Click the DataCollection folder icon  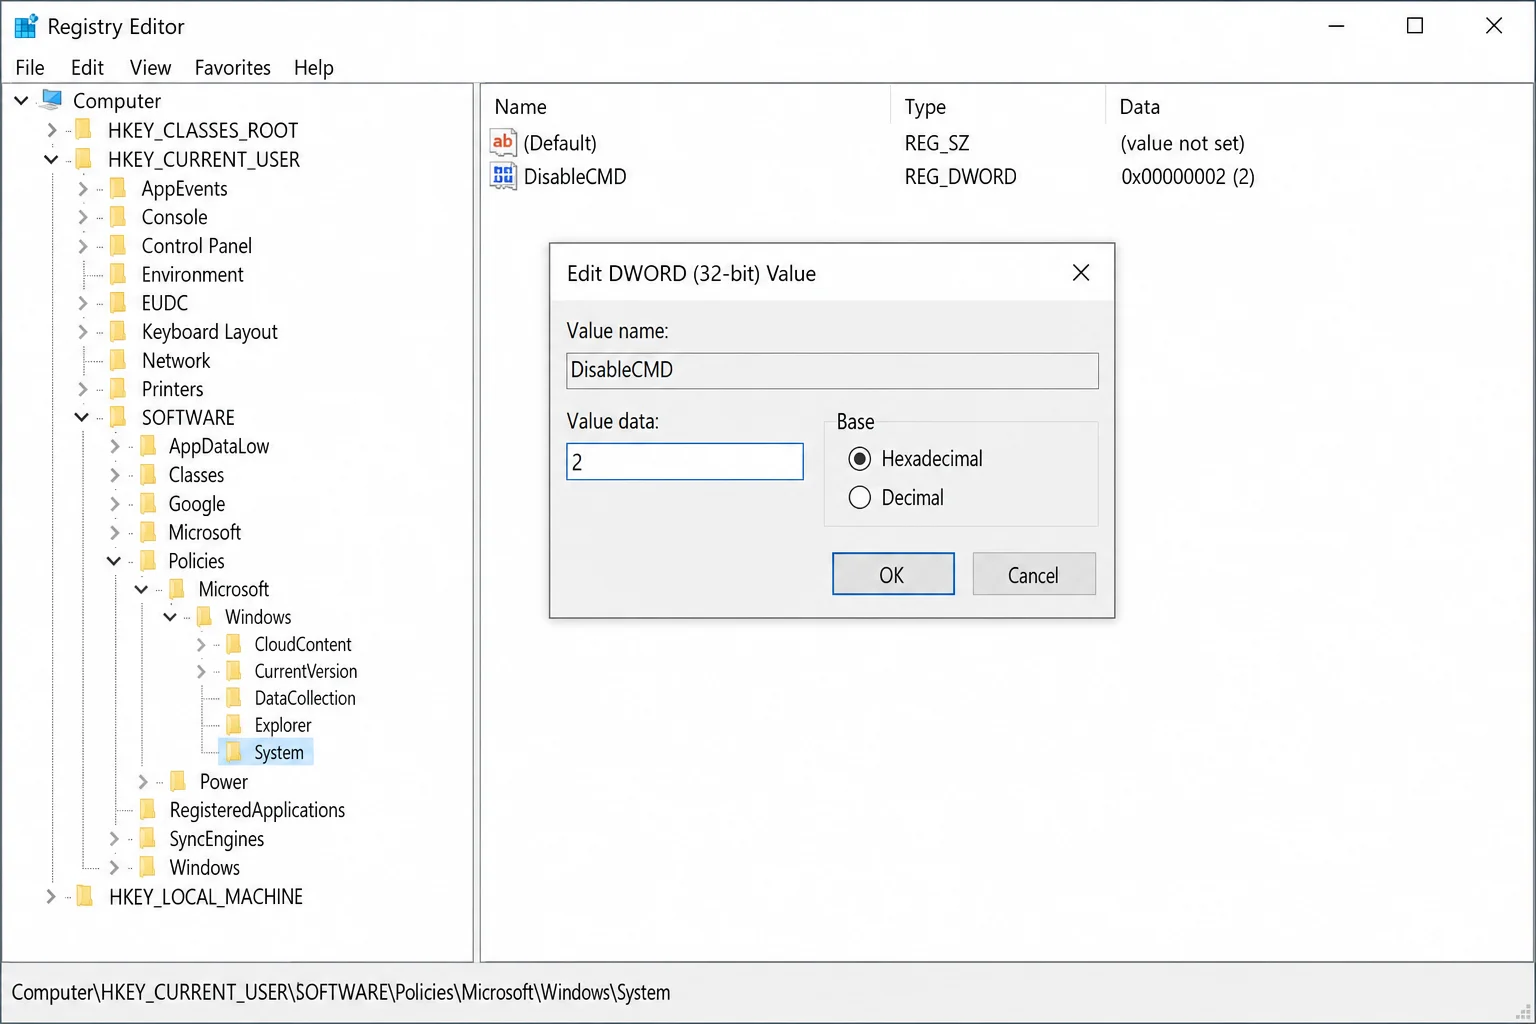pyautogui.click(x=234, y=698)
